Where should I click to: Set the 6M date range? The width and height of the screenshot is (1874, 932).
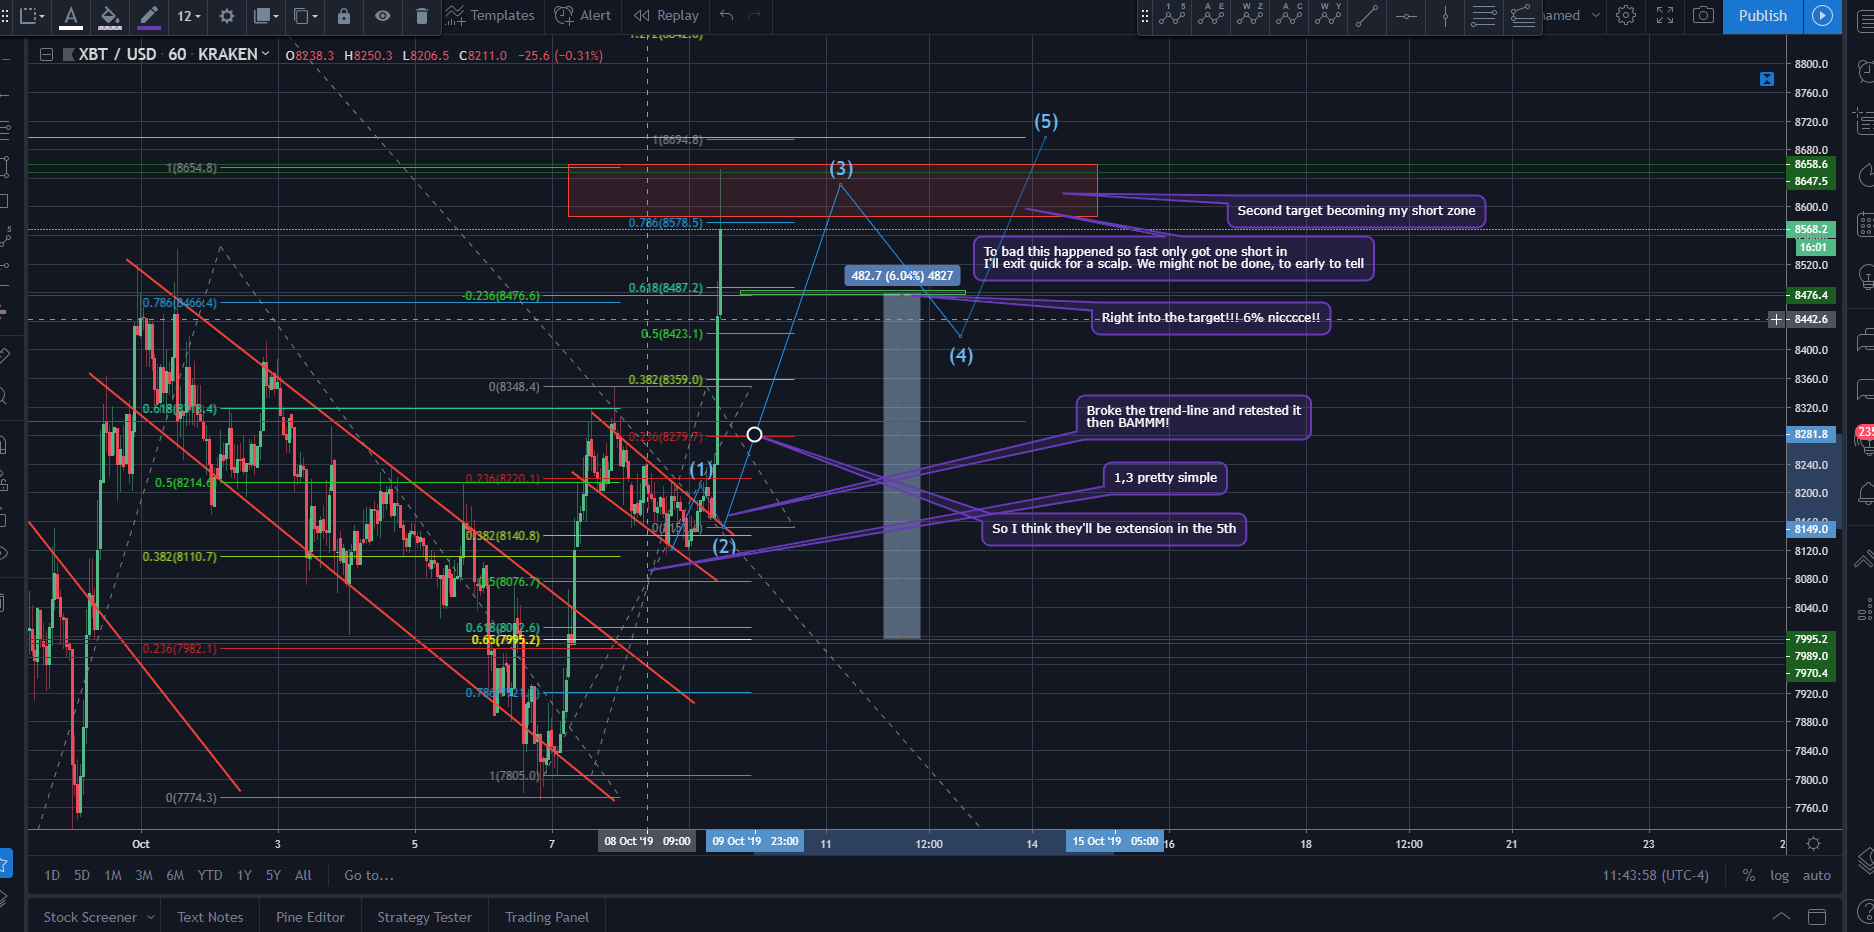175,875
